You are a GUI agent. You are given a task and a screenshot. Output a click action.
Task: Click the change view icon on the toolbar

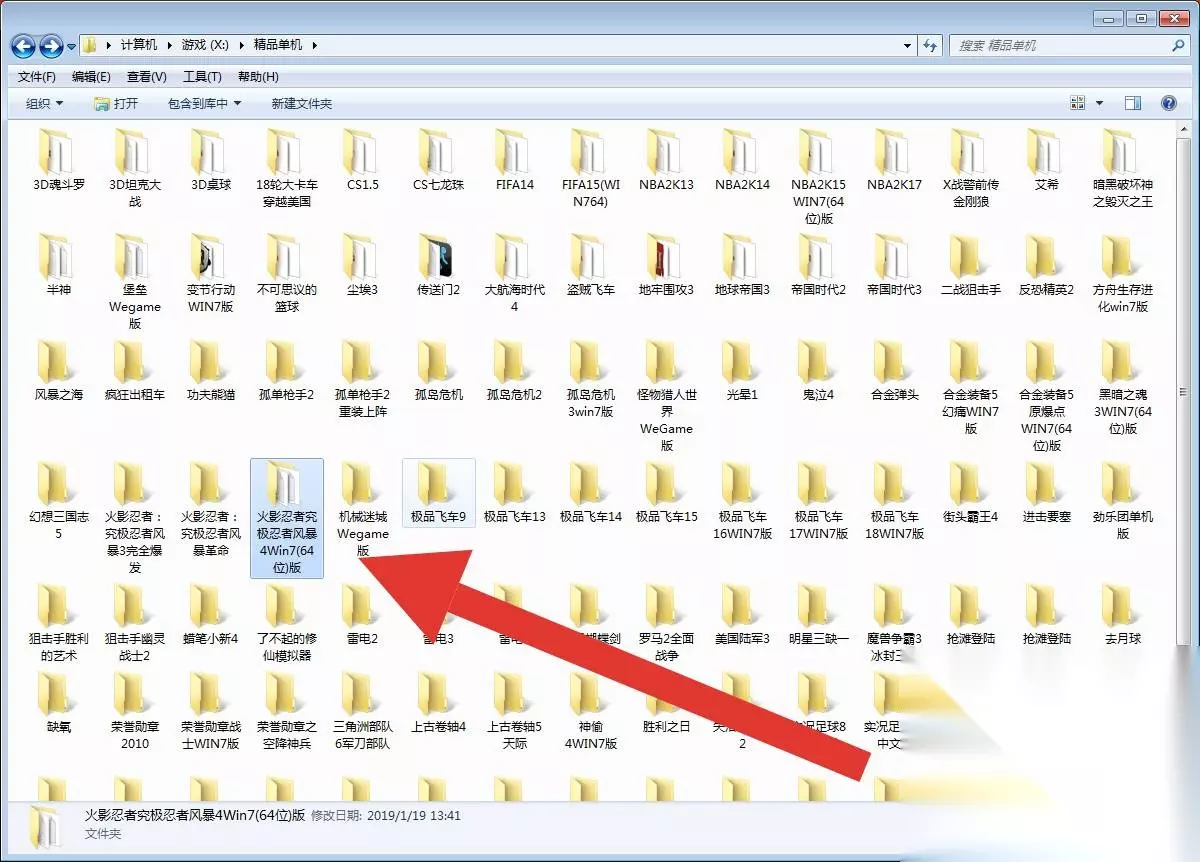coord(1078,103)
